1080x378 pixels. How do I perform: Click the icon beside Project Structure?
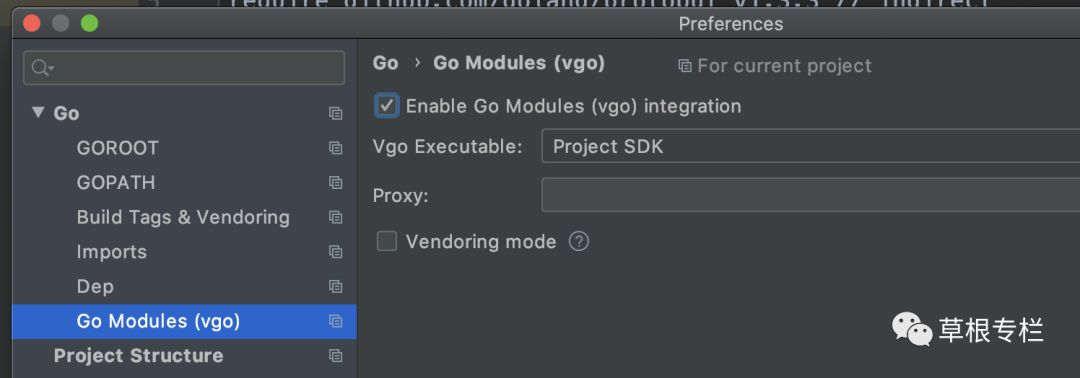click(x=335, y=356)
